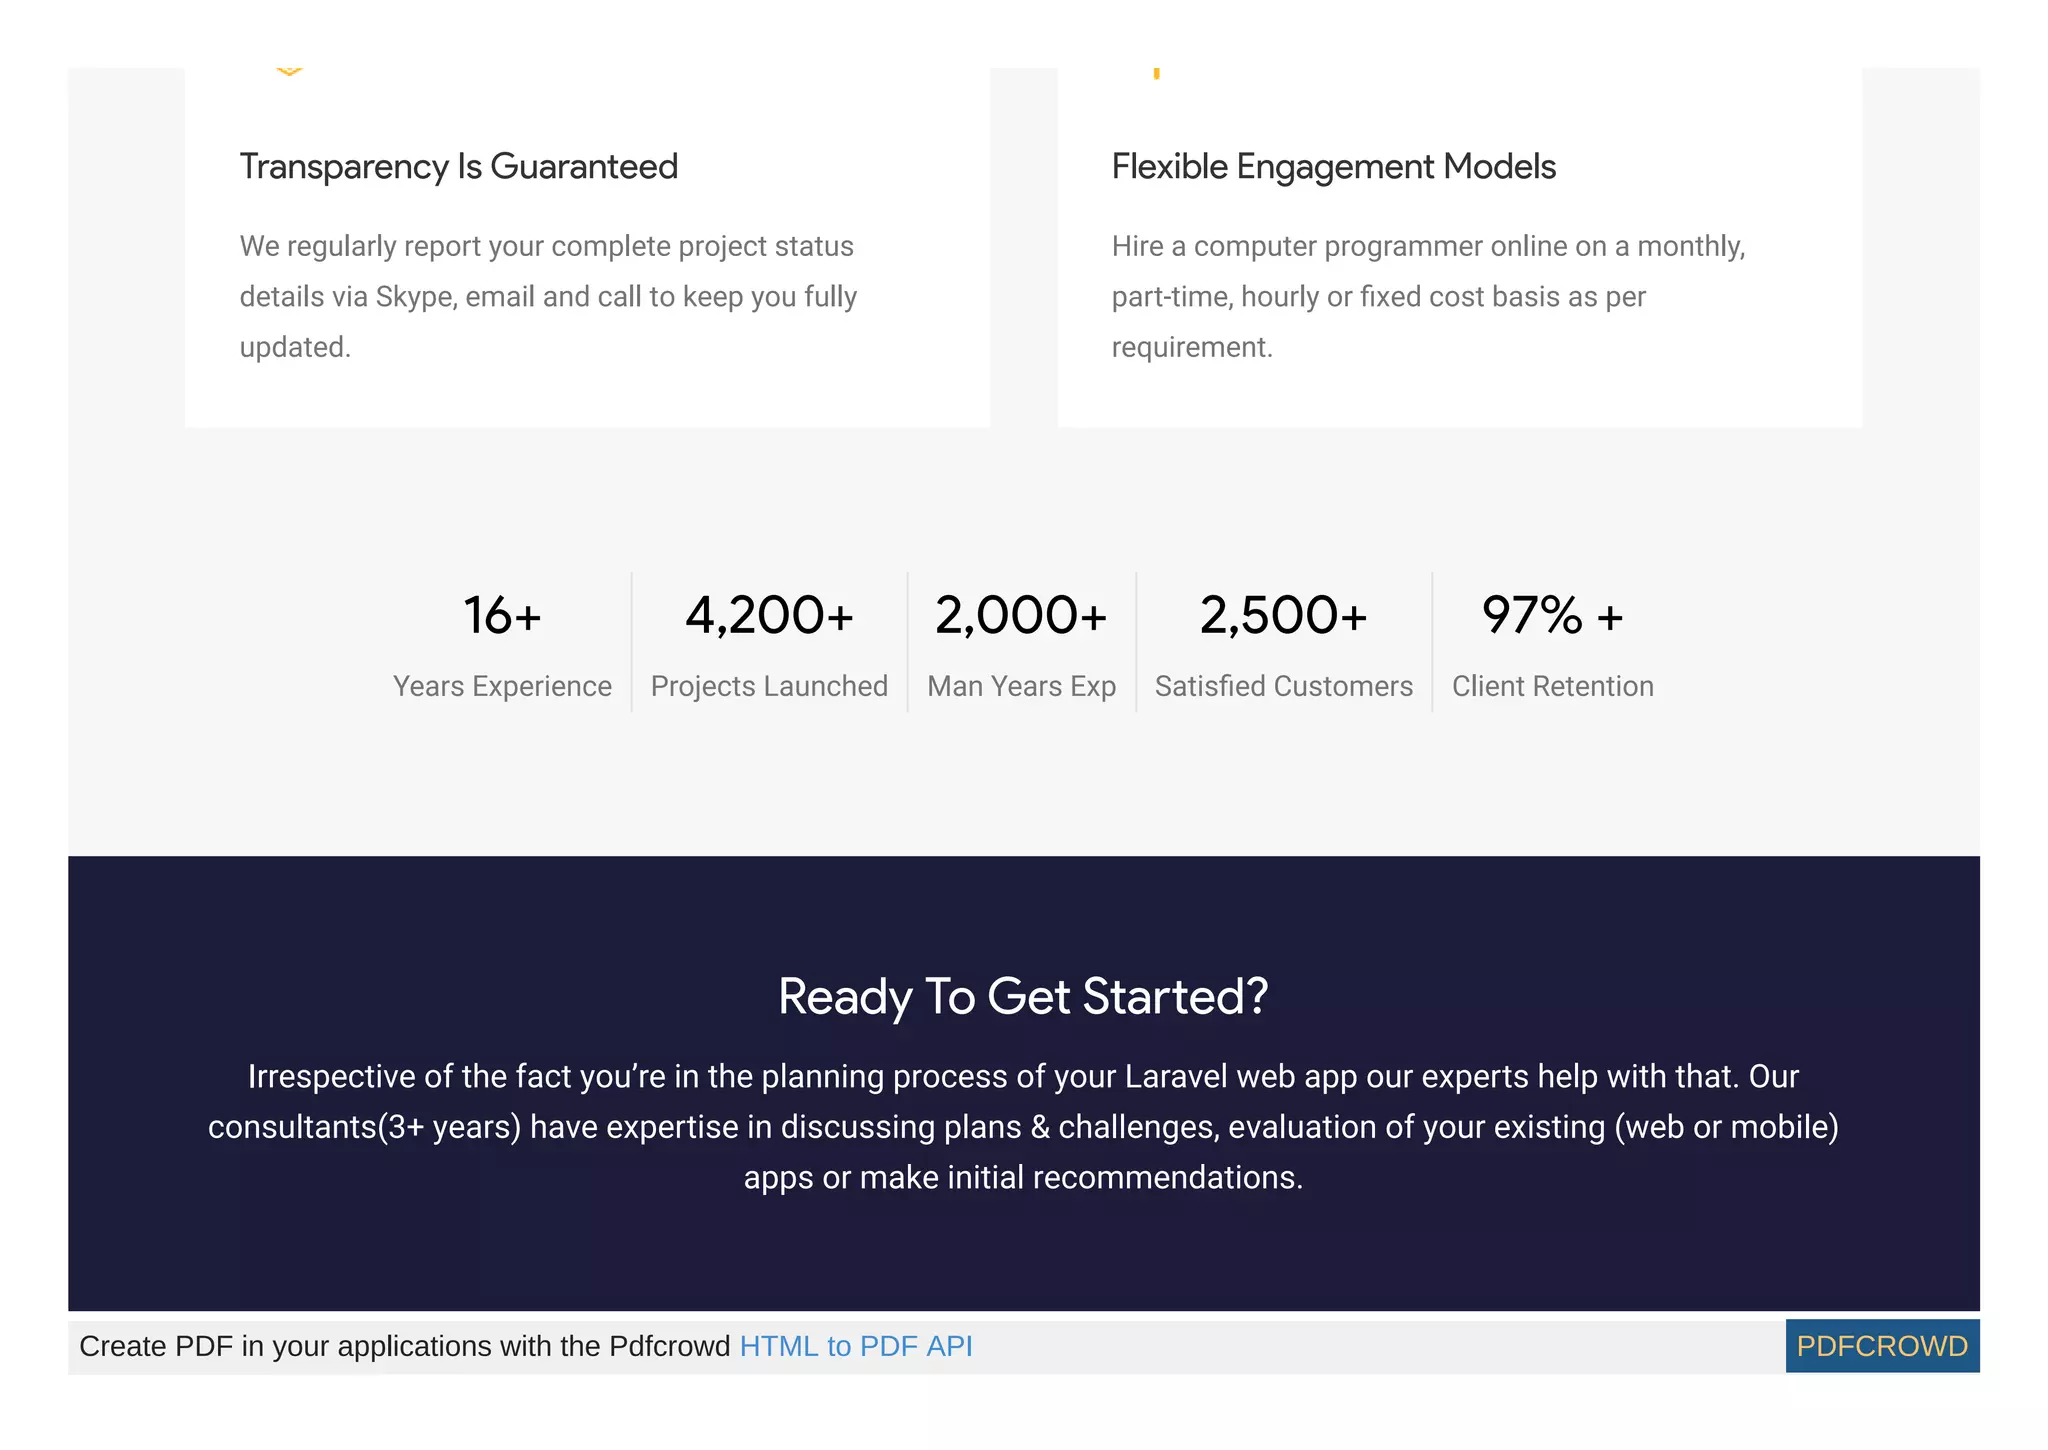Select the Flexible Engagement Models heading
This screenshot has height=1450, width=2048.
coord(1334,166)
